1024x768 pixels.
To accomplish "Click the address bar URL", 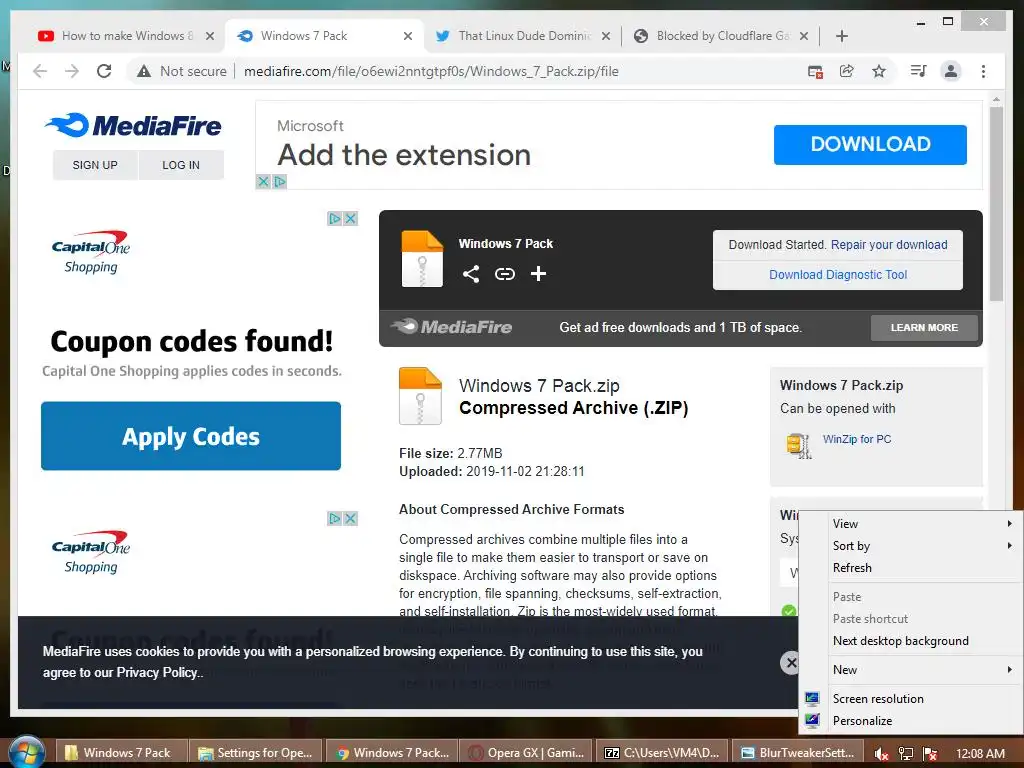I will 431,71.
